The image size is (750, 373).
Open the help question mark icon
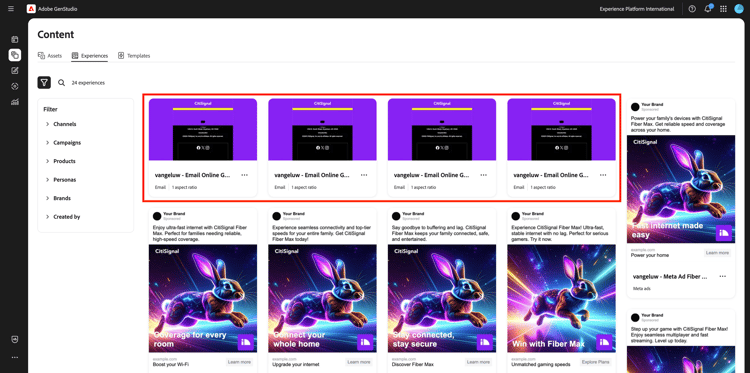coord(692,9)
